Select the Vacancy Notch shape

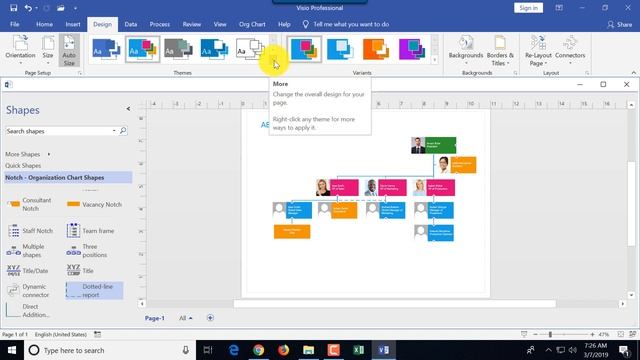click(x=94, y=204)
